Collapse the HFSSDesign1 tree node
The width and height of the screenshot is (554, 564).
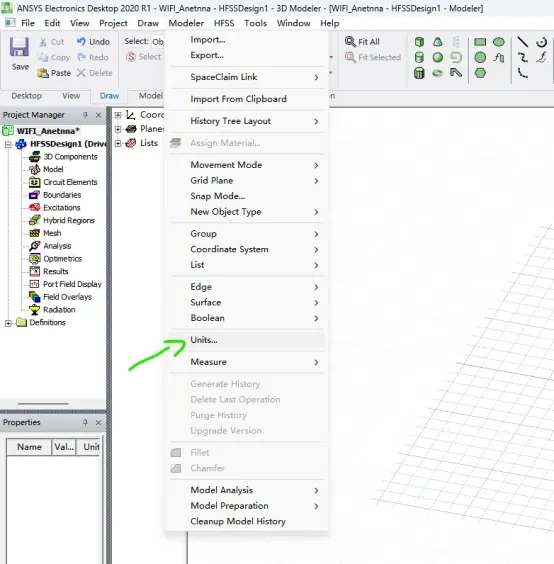8,144
